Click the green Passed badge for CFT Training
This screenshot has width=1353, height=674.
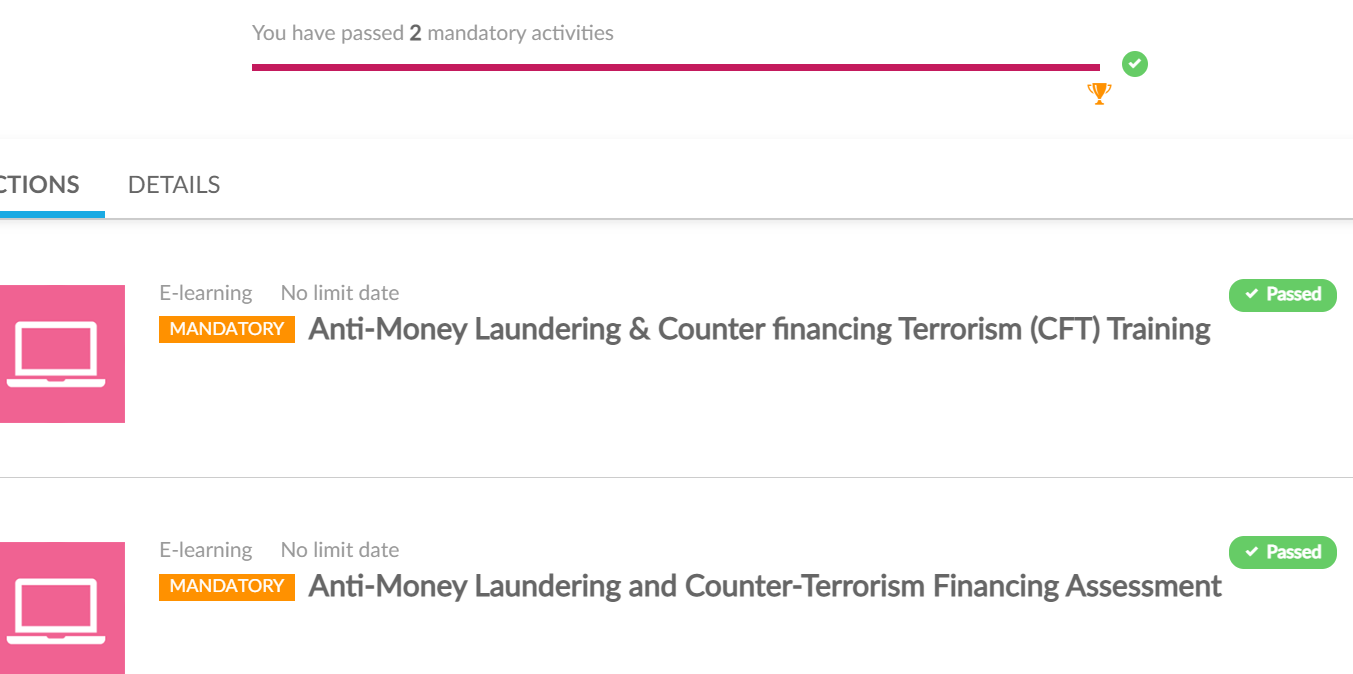point(1283,295)
